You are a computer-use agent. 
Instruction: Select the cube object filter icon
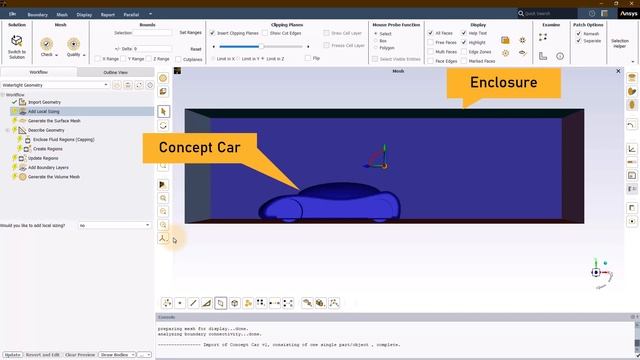(x=235, y=303)
